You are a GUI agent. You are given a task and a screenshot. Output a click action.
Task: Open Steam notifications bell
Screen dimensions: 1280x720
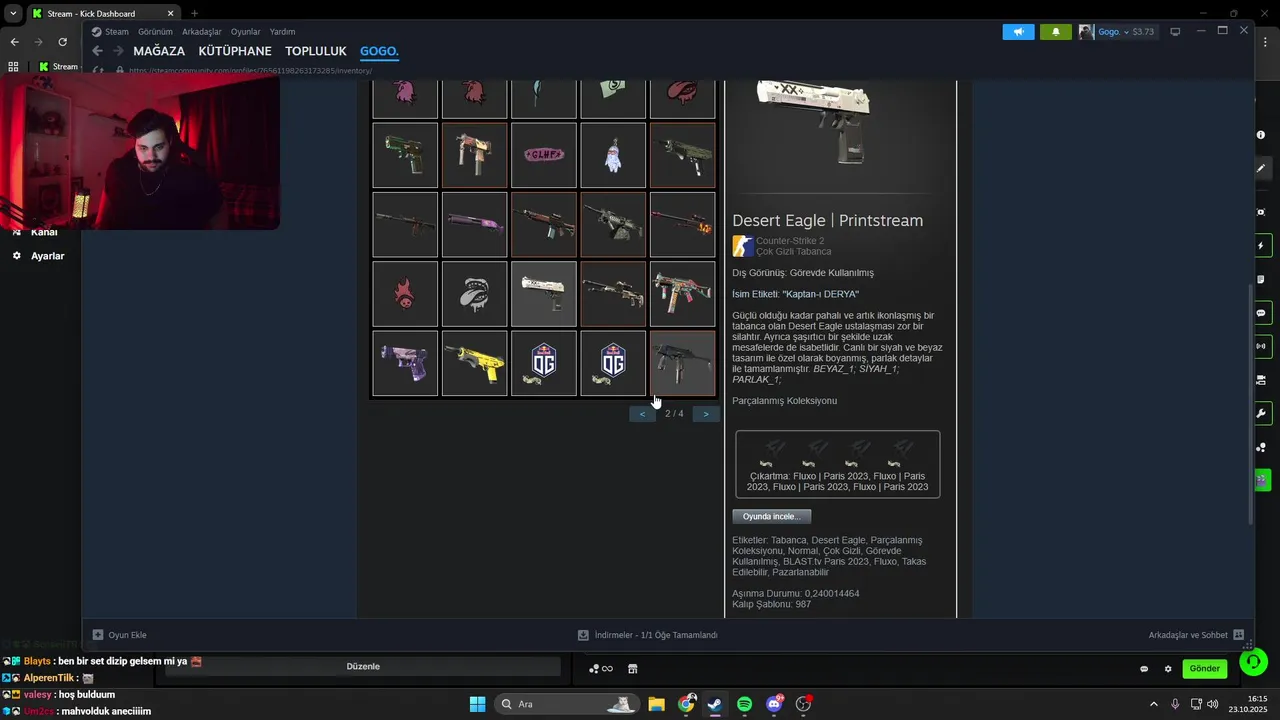(x=1056, y=32)
